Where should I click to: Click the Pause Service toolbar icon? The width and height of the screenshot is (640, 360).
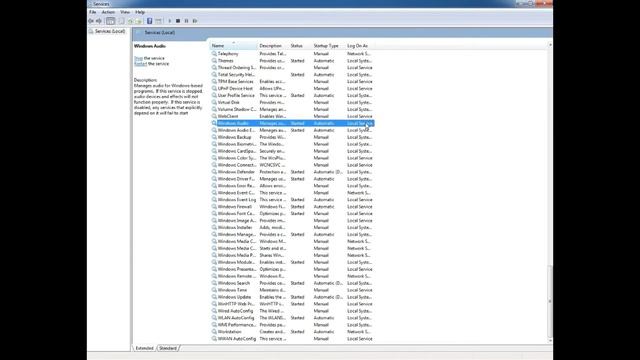[187, 21]
